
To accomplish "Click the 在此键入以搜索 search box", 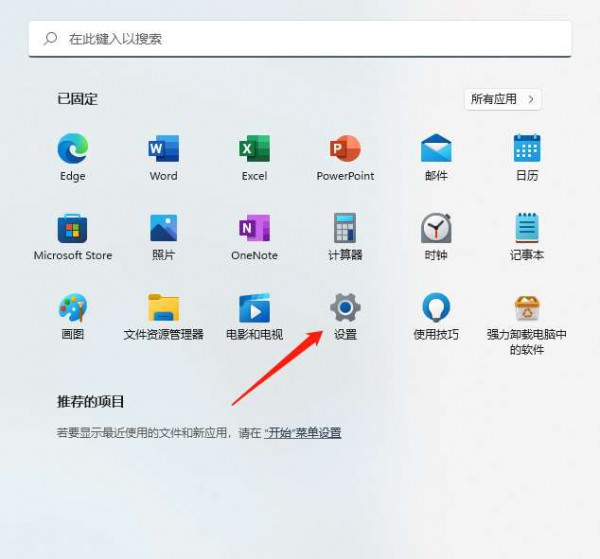I will pos(300,39).
